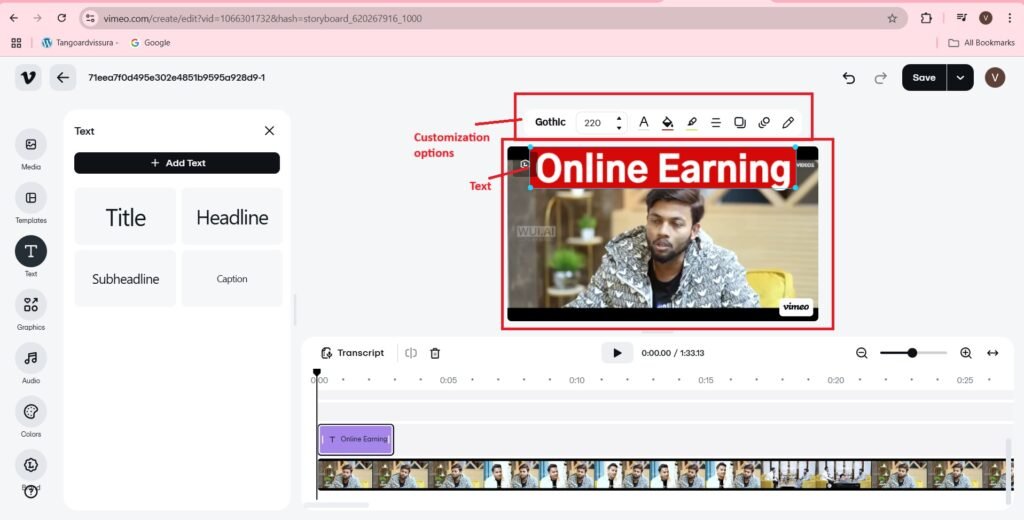Zoom in the timeline
The image size is (1024, 520).
point(966,353)
